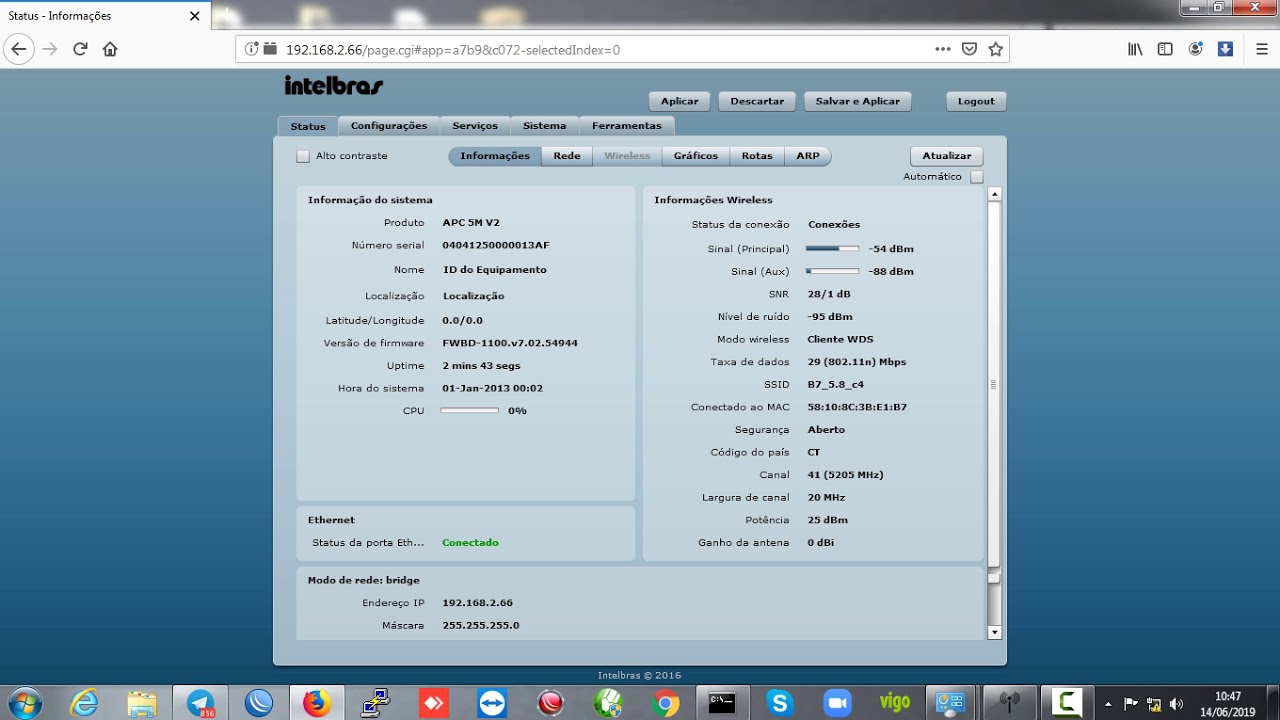Open PuTTY from the taskbar
Screen dimensions: 1280x720
[375, 703]
